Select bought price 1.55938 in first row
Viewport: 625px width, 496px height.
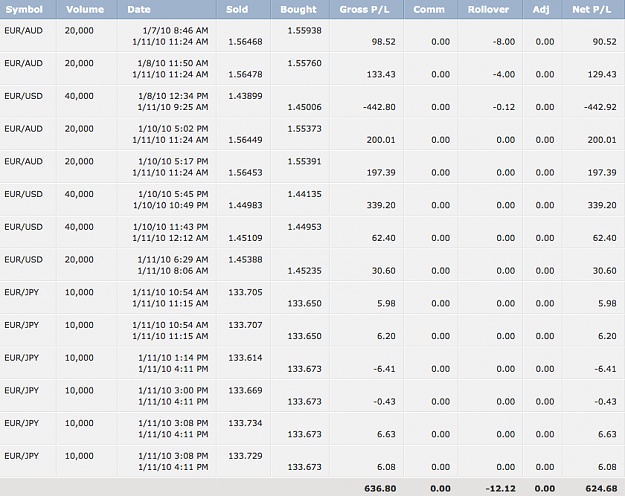[305, 31]
